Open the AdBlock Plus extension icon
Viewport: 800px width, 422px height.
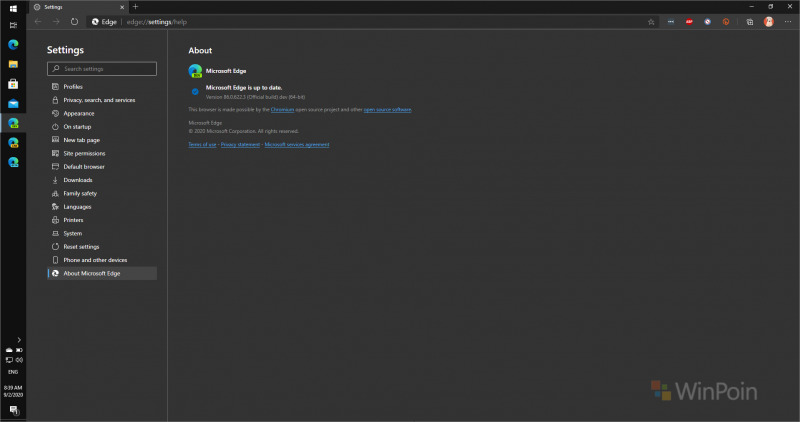pyautogui.click(x=689, y=22)
